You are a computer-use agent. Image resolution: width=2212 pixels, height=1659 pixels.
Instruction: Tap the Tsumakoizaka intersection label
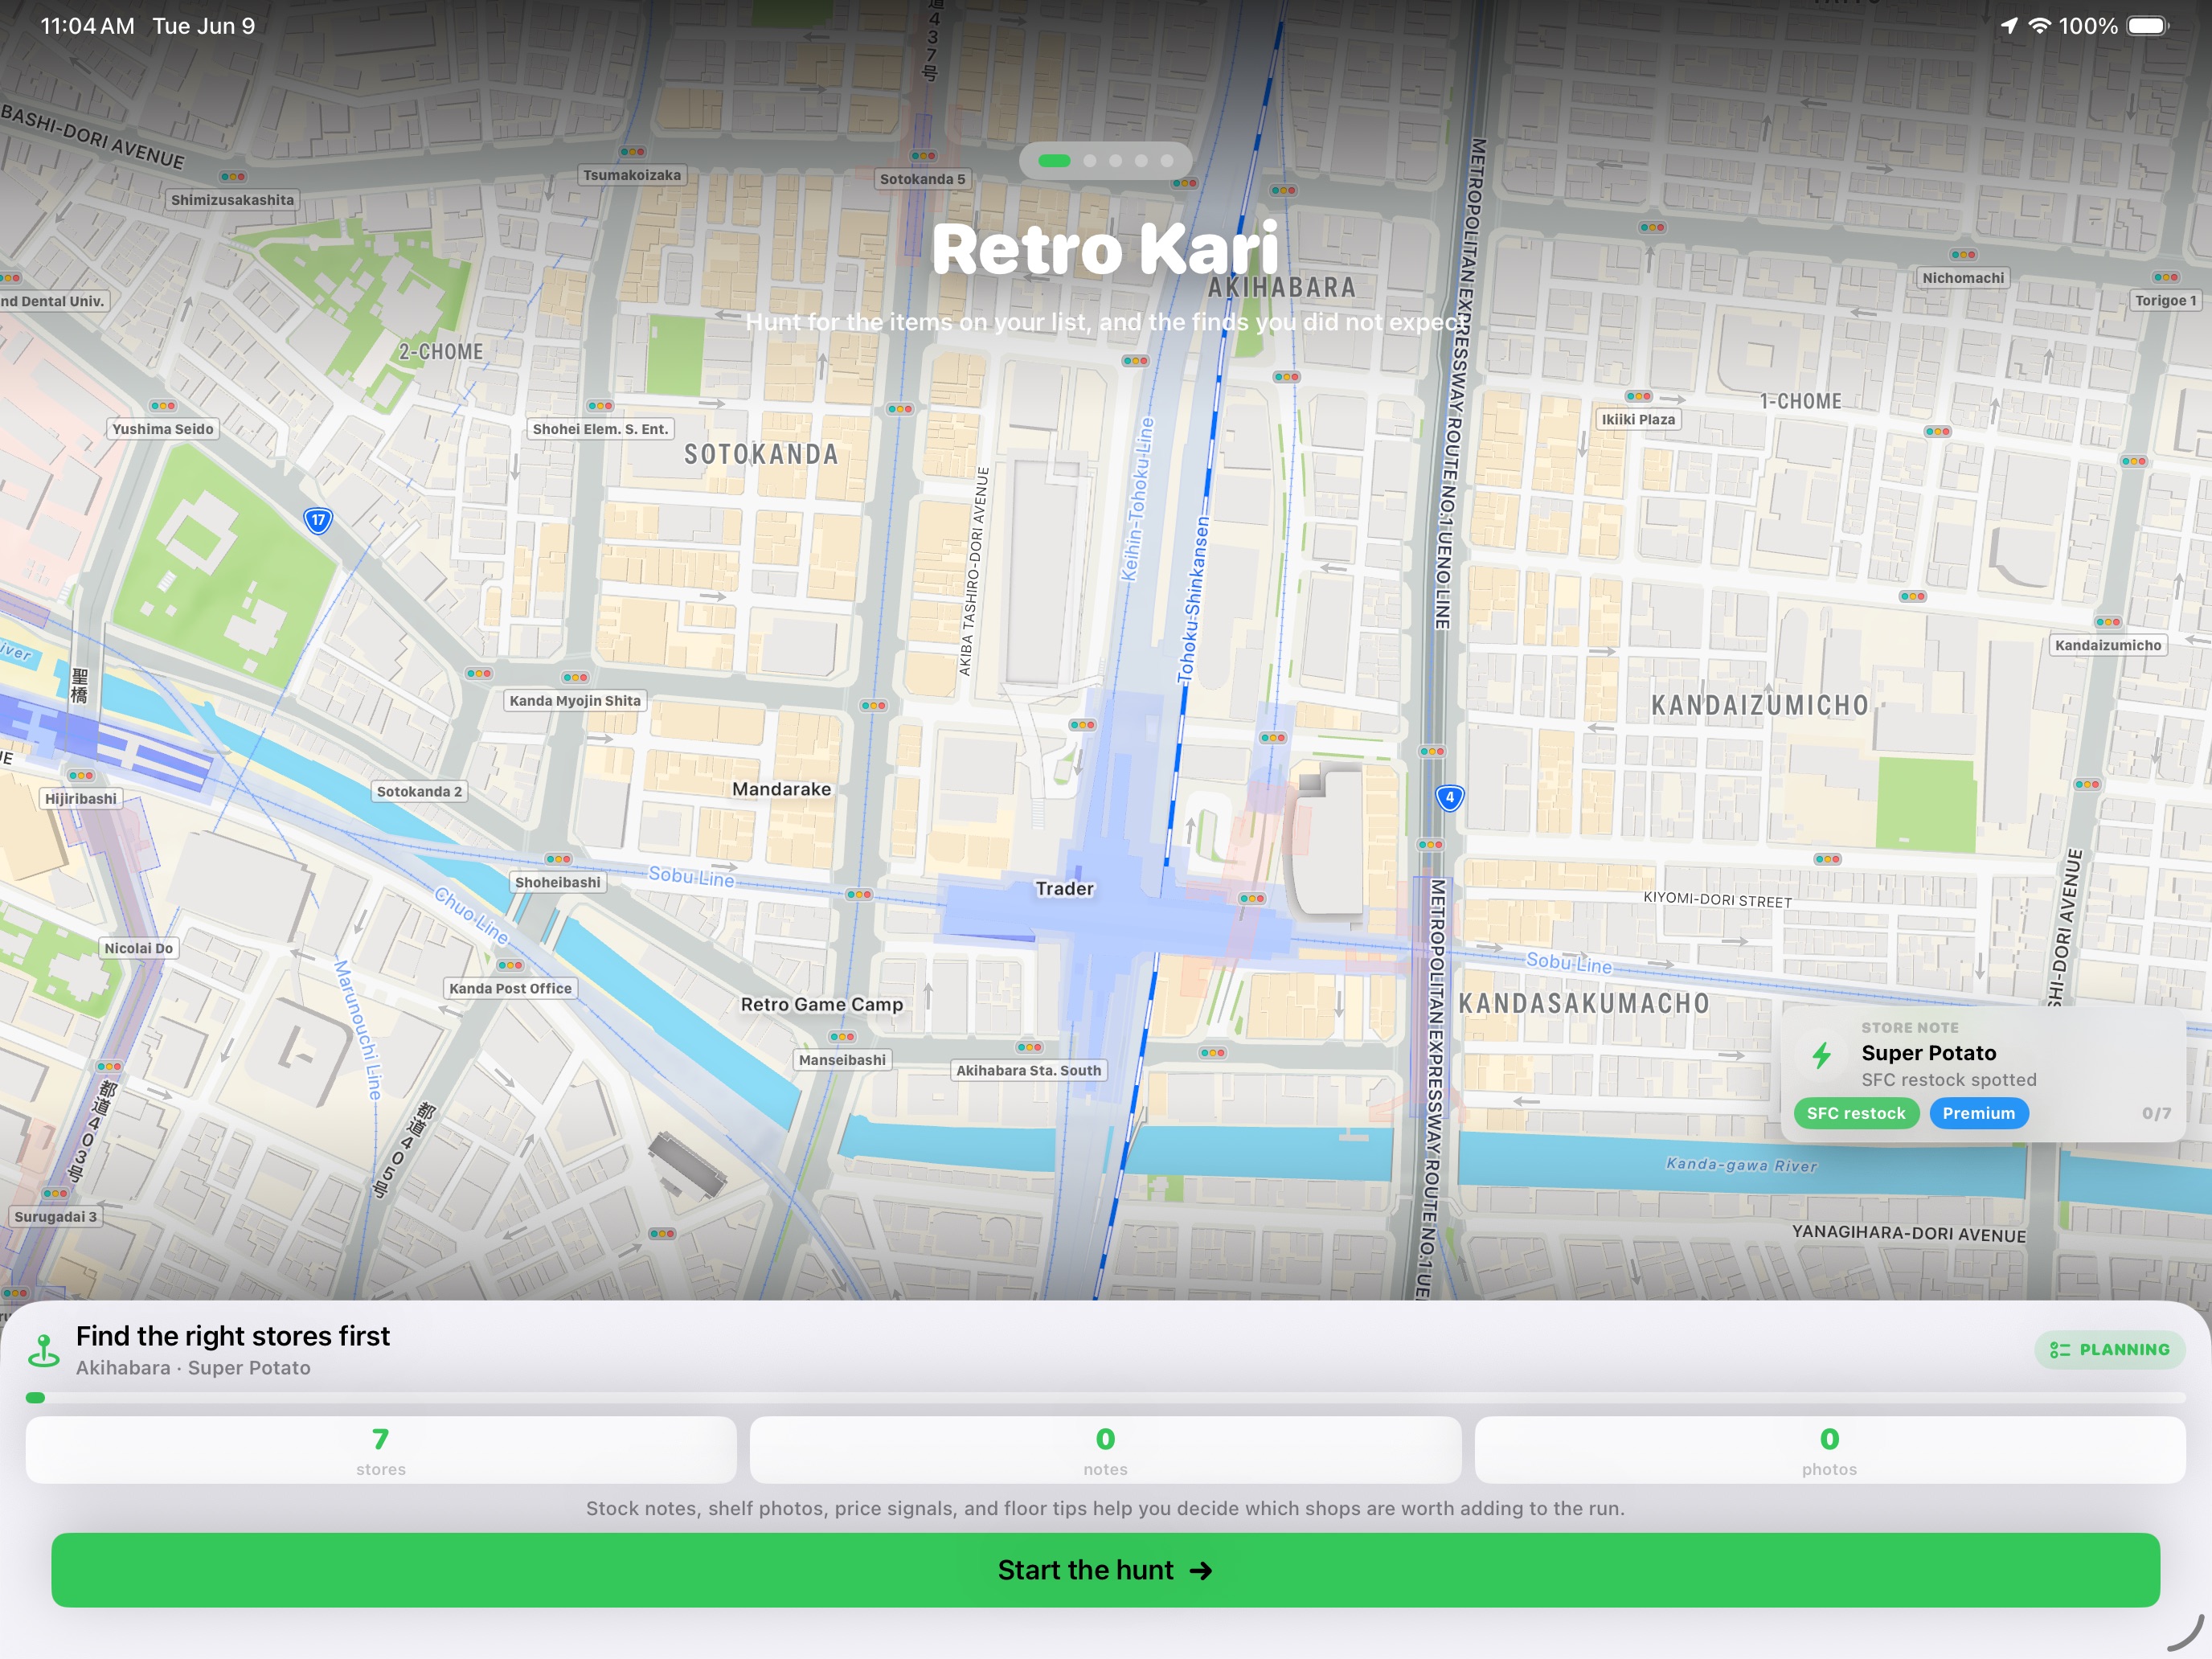pyautogui.click(x=632, y=175)
